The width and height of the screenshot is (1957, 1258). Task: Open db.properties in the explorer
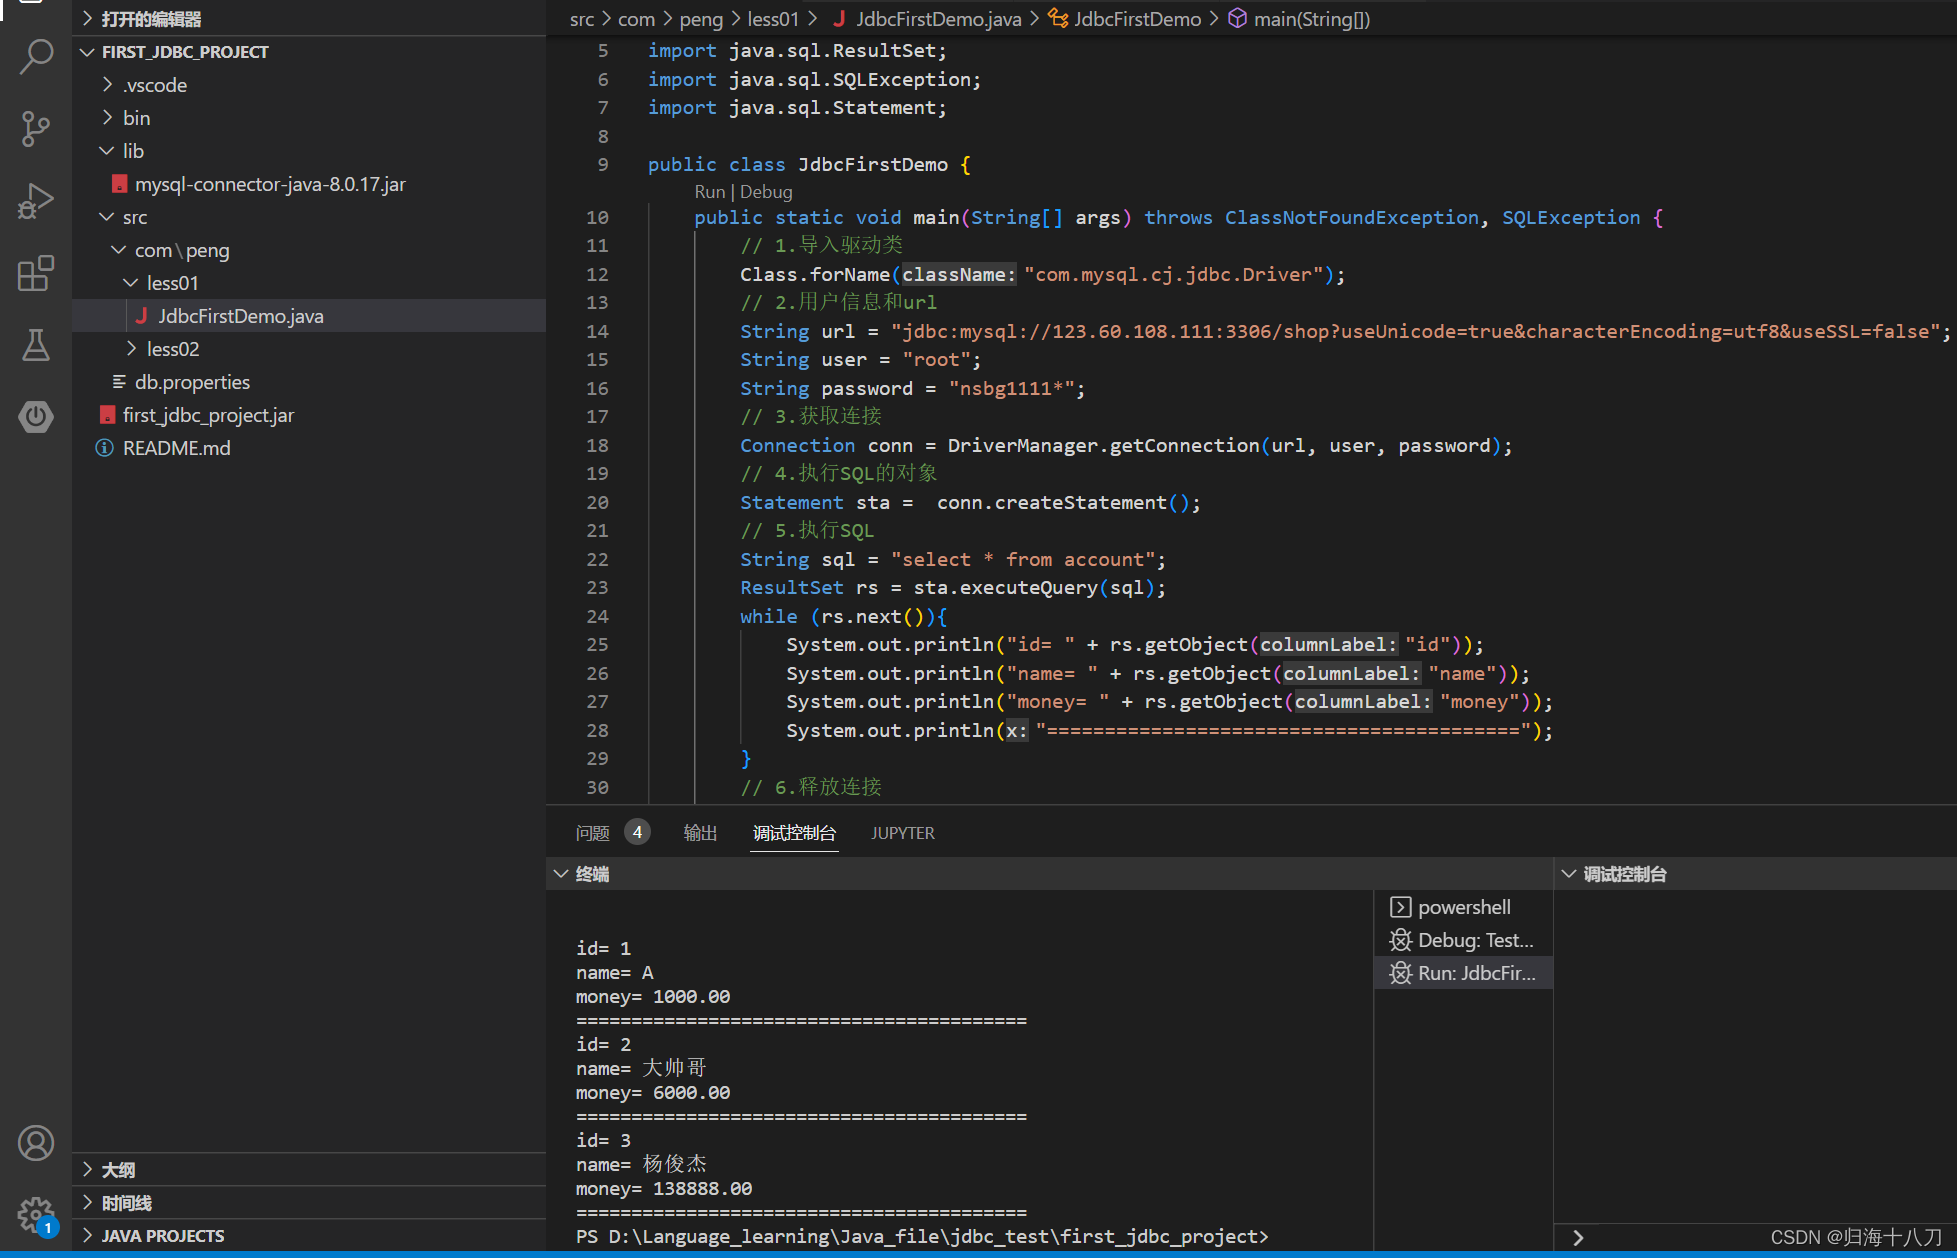310,382
